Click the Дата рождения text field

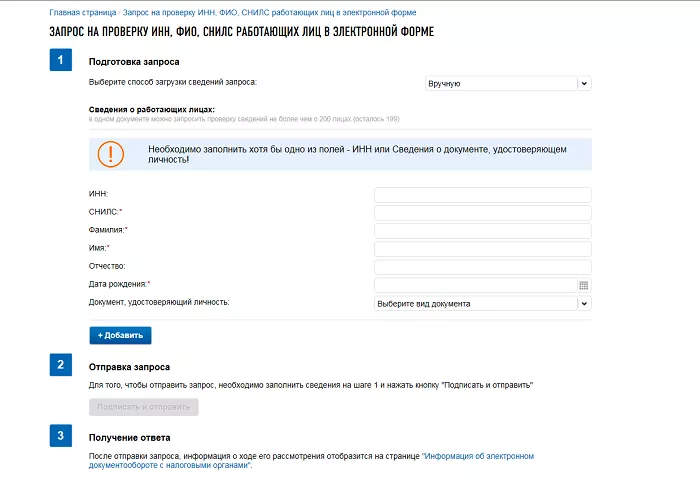tap(474, 285)
